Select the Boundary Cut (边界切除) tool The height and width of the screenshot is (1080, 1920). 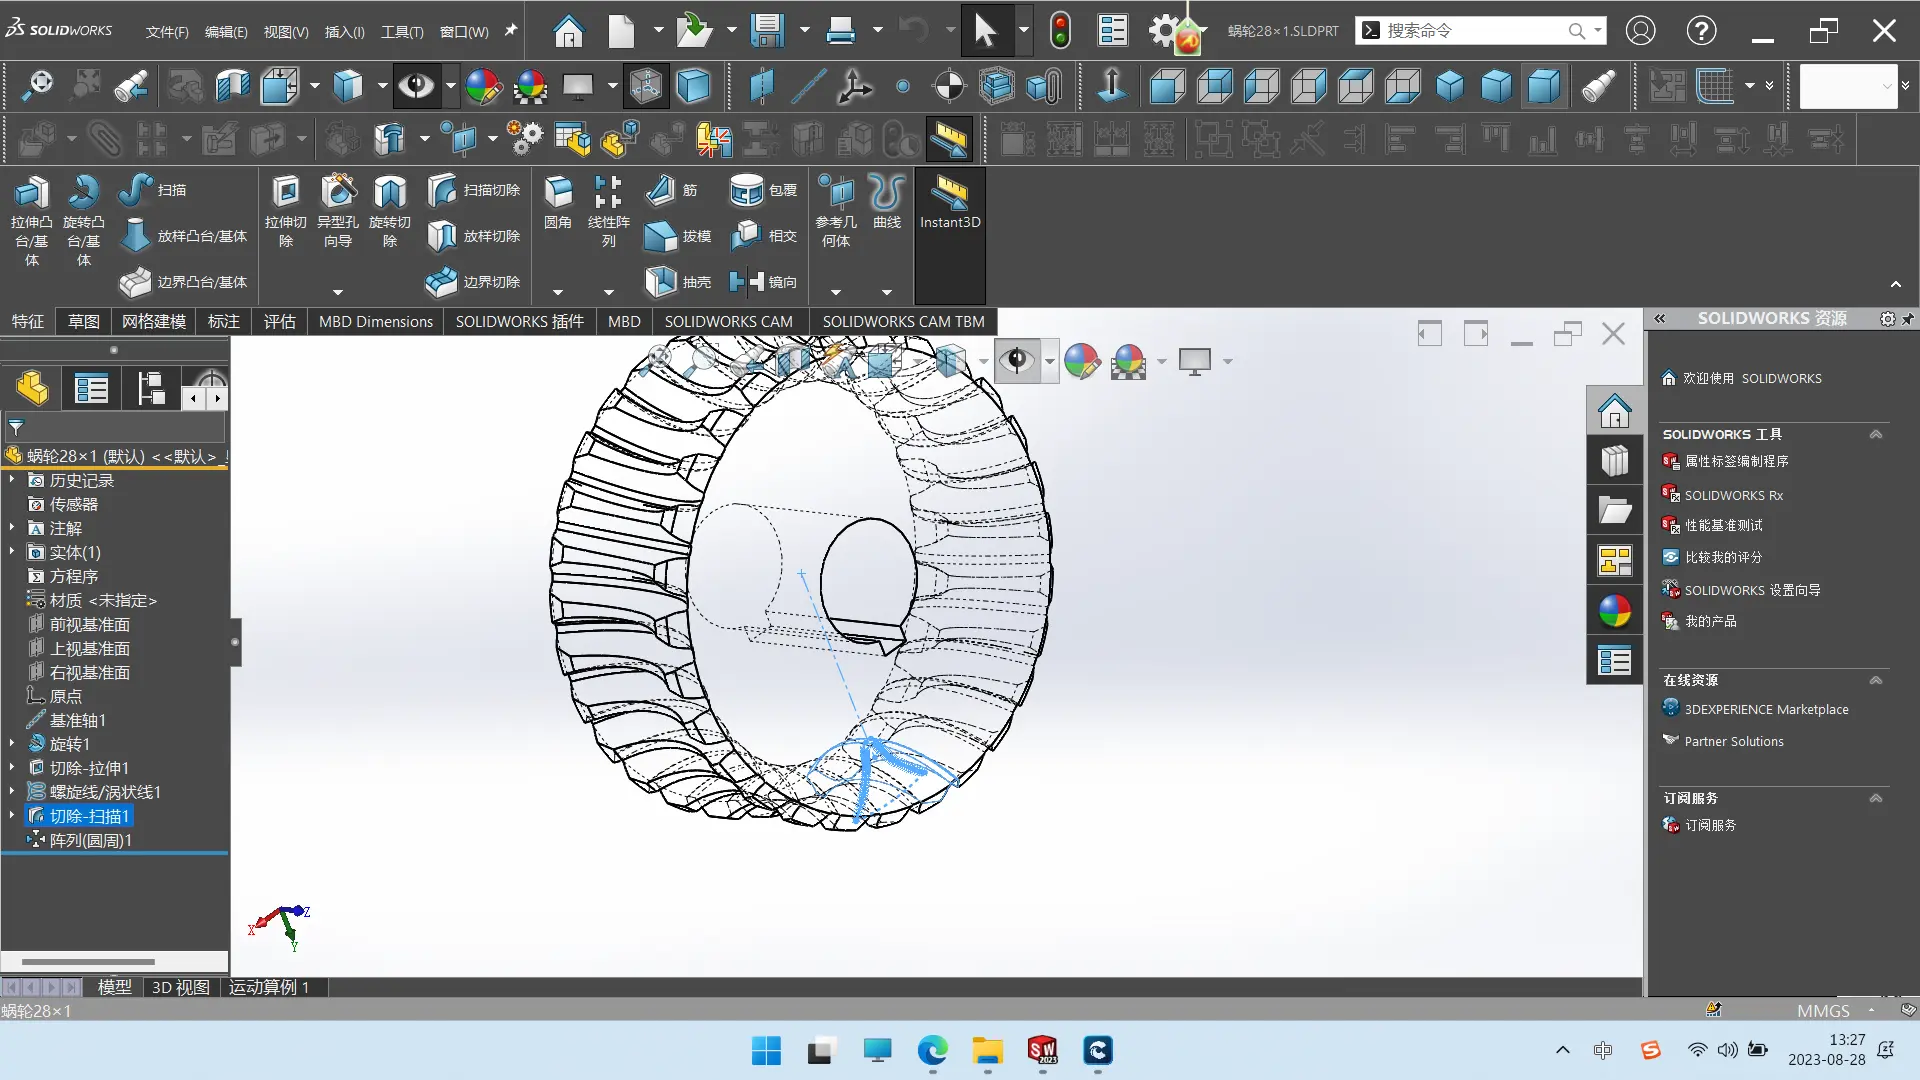click(474, 282)
